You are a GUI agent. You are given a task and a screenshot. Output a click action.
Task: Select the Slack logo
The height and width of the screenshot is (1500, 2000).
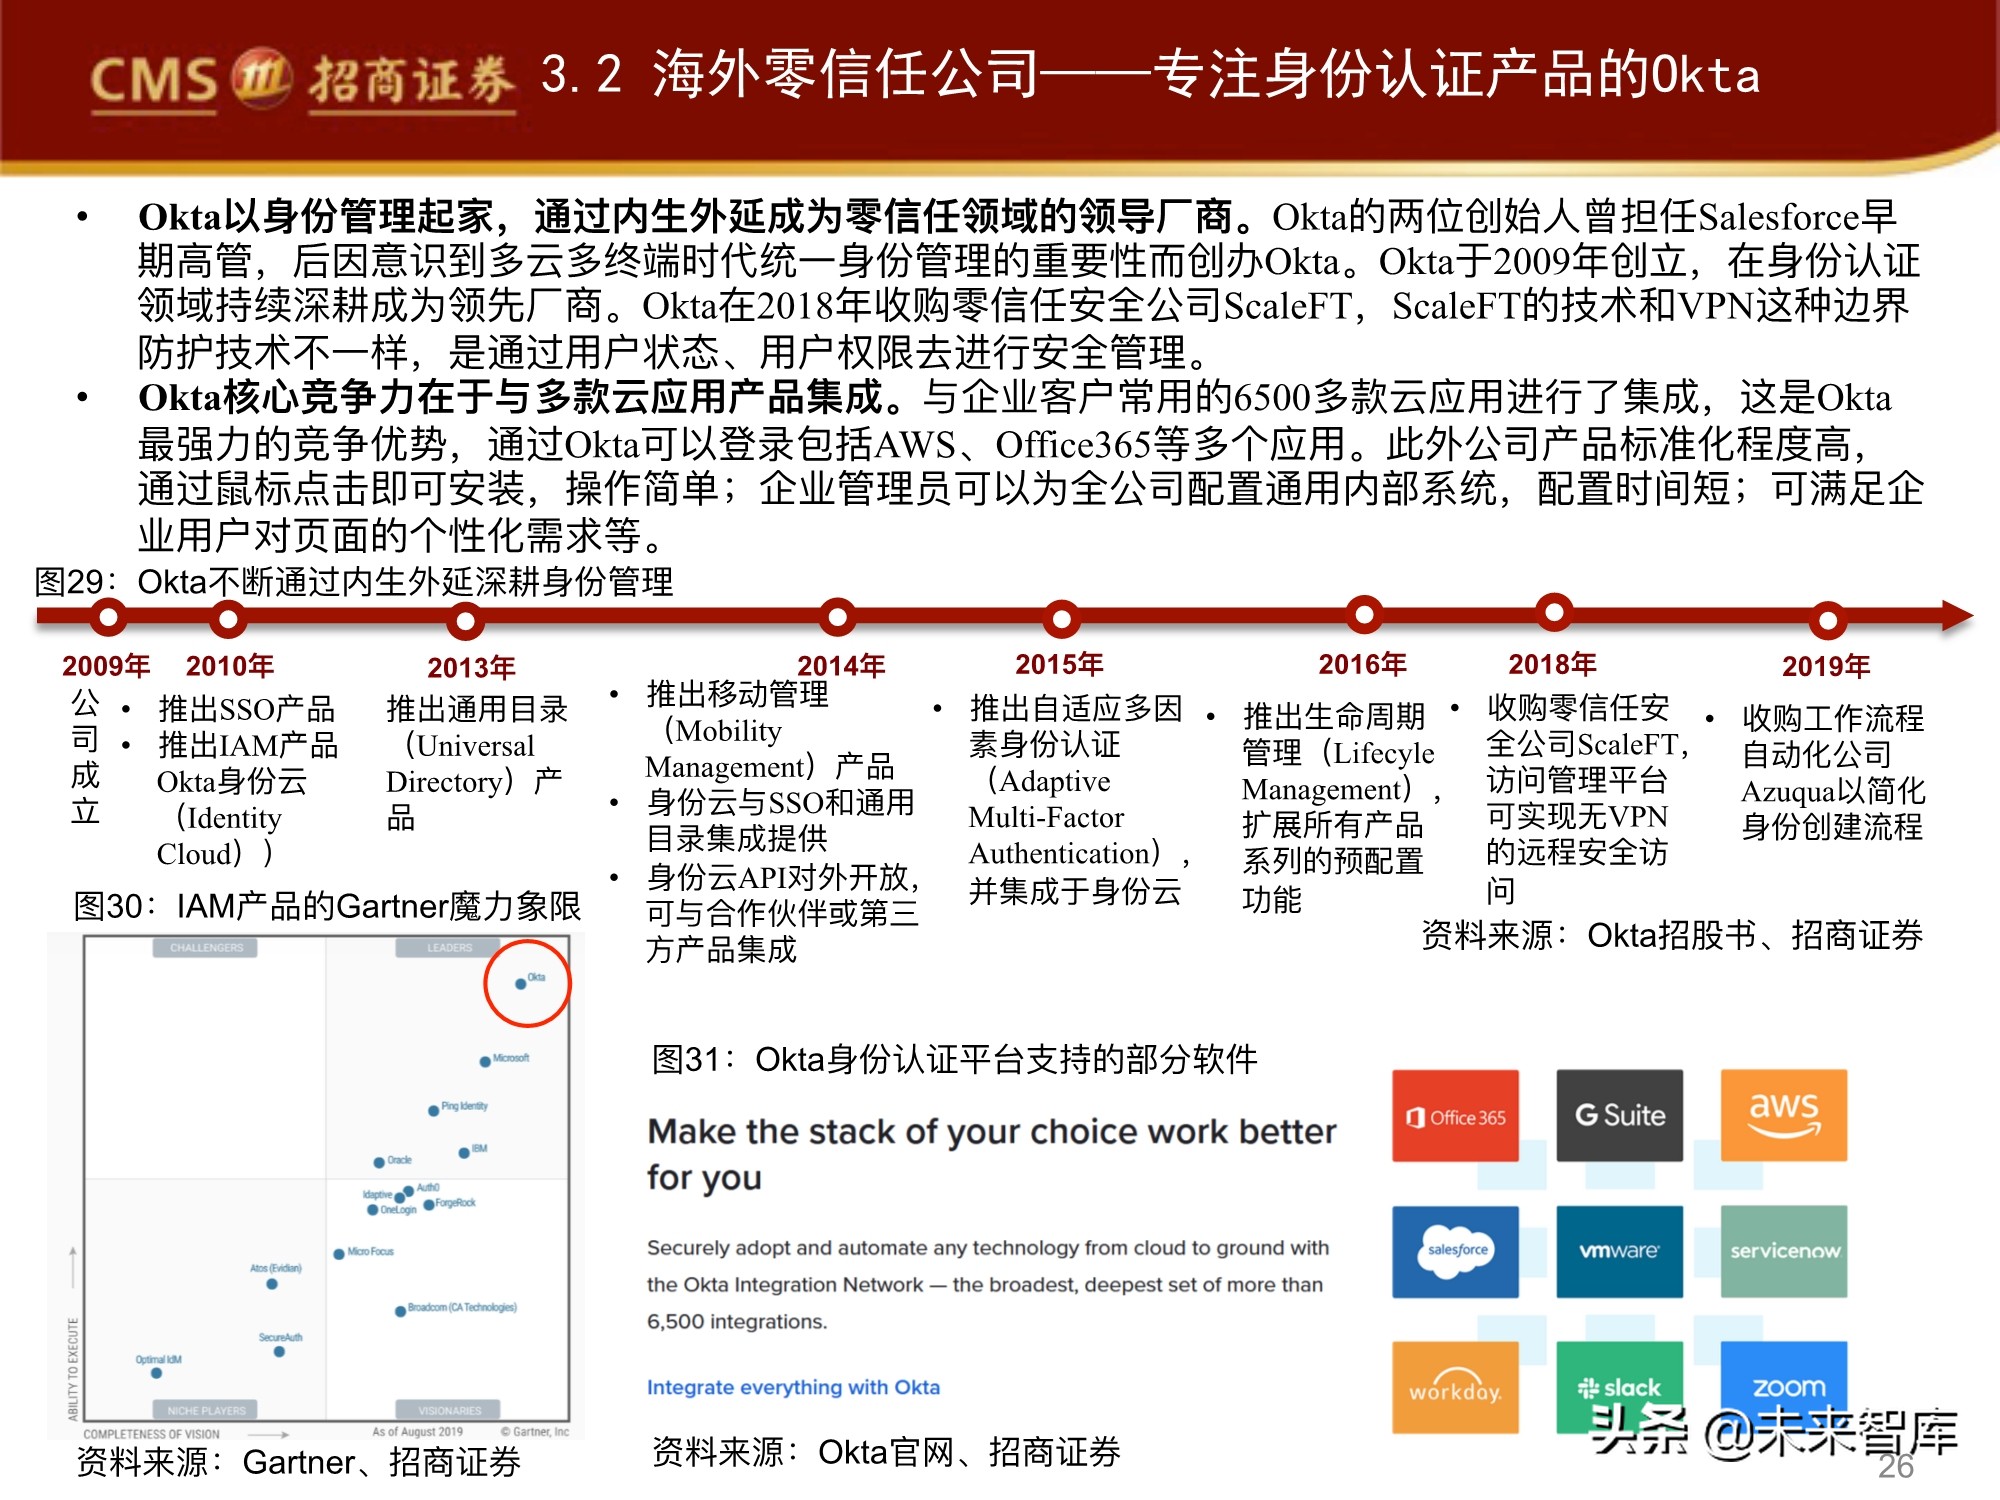(1618, 1388)
